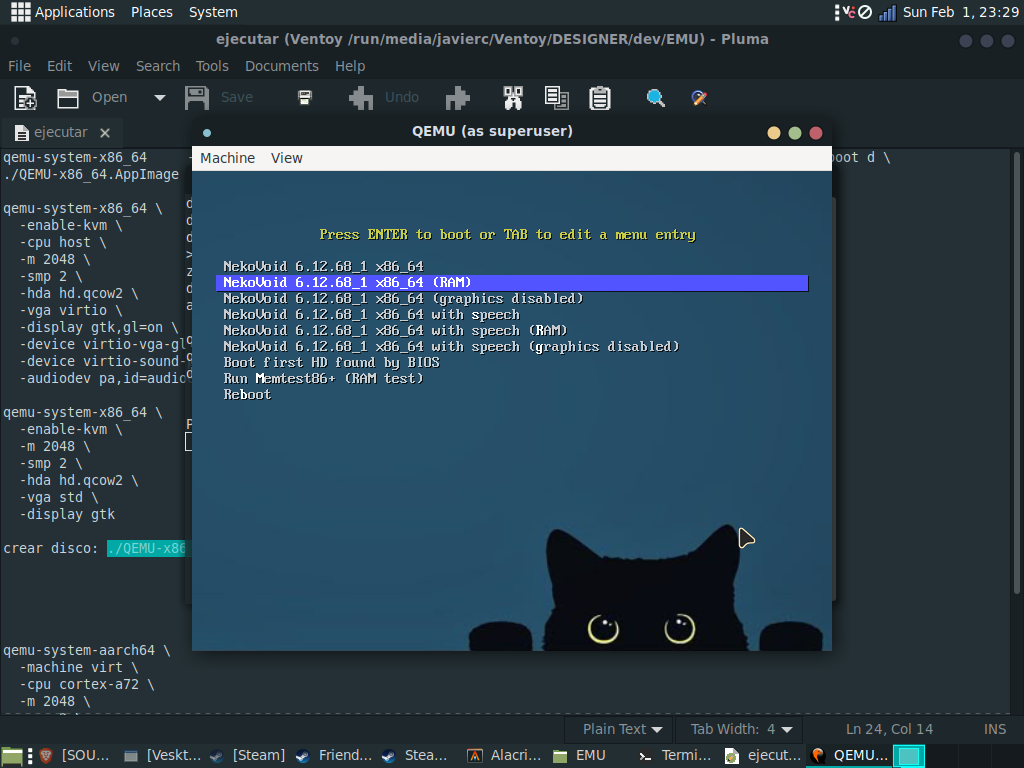Image resolution: width=1024 pixels, height=768 pixels.
Task: Click the Find and Replace icon
Action: (699, 98)
